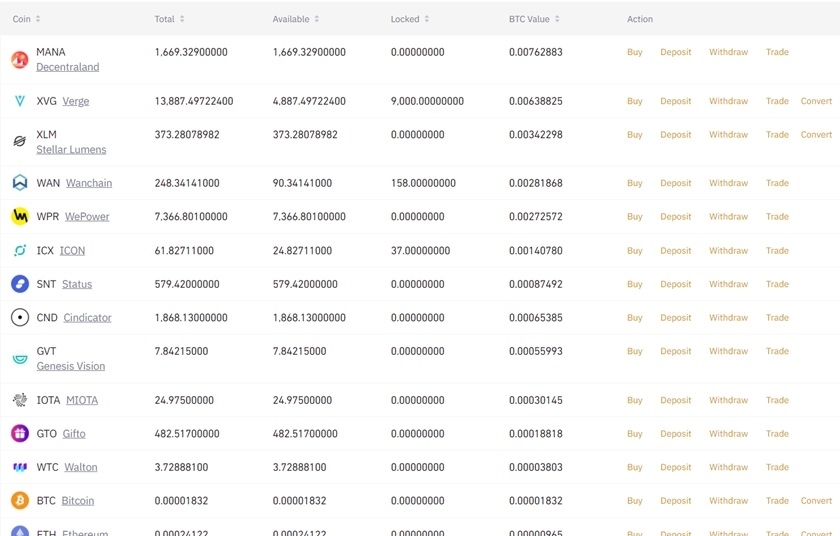Viewport: 840px width, 536px height.
Task: Click the BTC Bitcoin coin icon
Action: tap(20, 501)
